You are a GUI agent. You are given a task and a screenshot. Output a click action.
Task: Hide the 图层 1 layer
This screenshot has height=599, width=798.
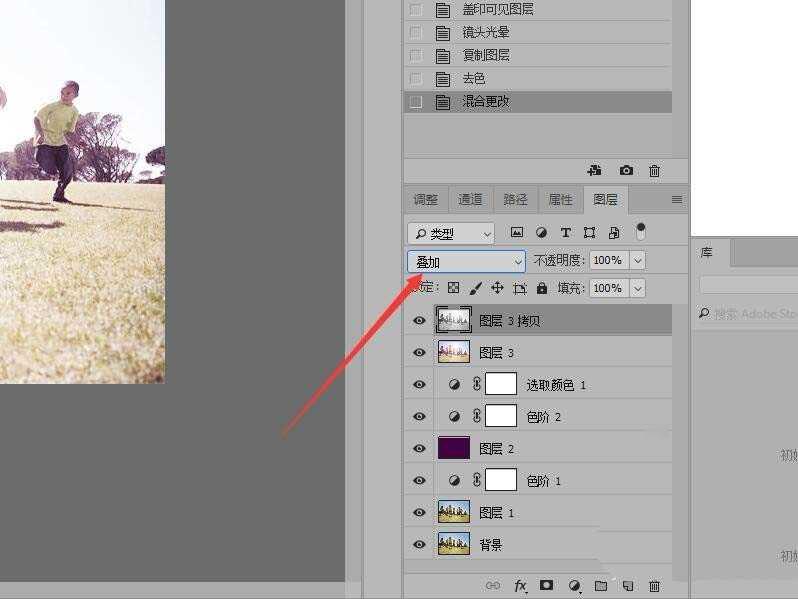pos(419,512)
